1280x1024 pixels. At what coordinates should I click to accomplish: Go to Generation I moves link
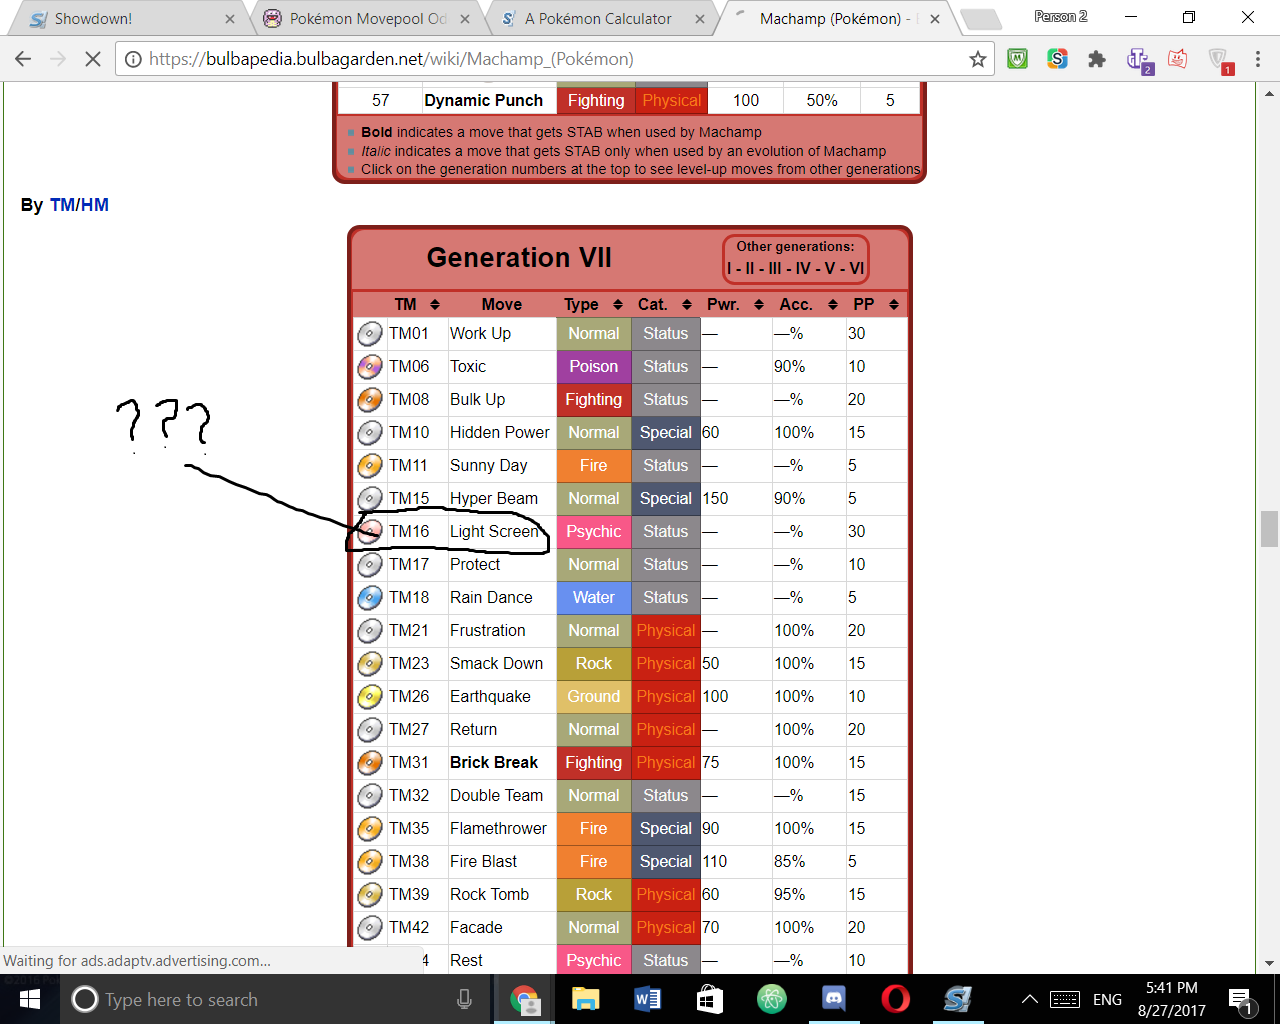coord(730,268)
